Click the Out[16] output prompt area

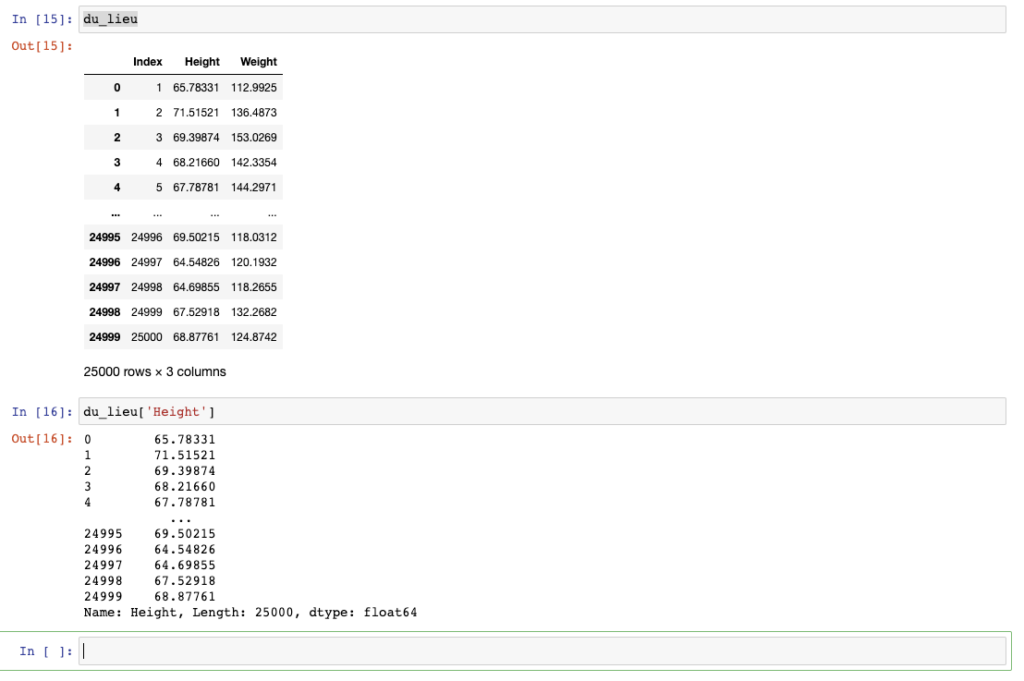(41, 440)
